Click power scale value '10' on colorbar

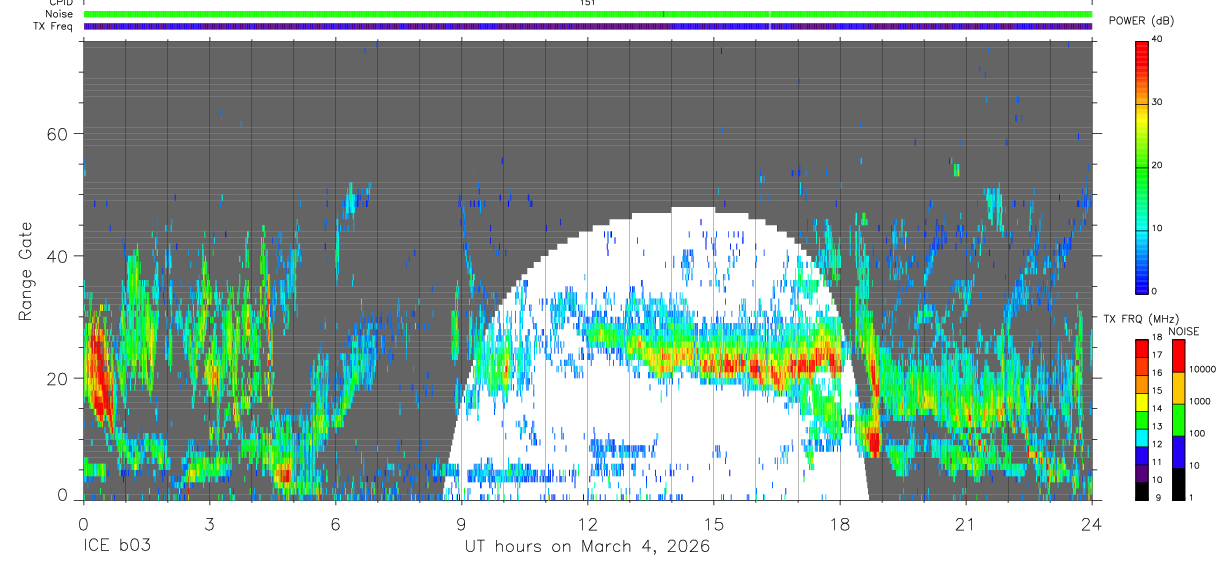click(1157, 229)
